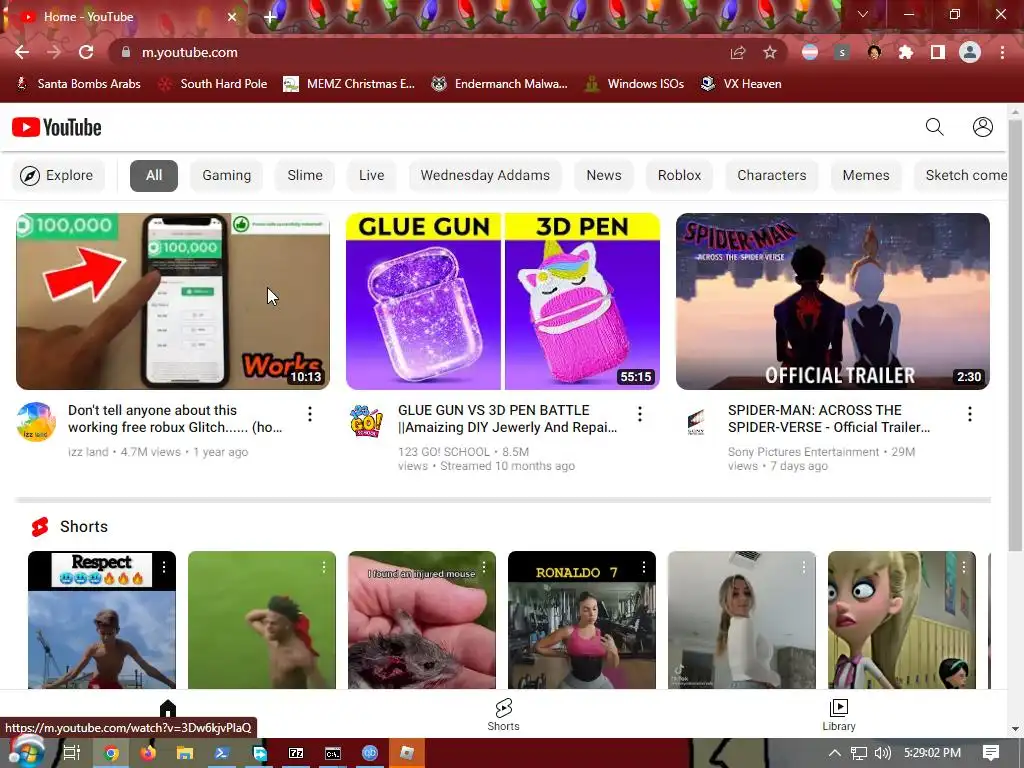The image size is (1024, 768).
Task: Open the extensions puzzle icon
Action: click(x=906, y=52)
